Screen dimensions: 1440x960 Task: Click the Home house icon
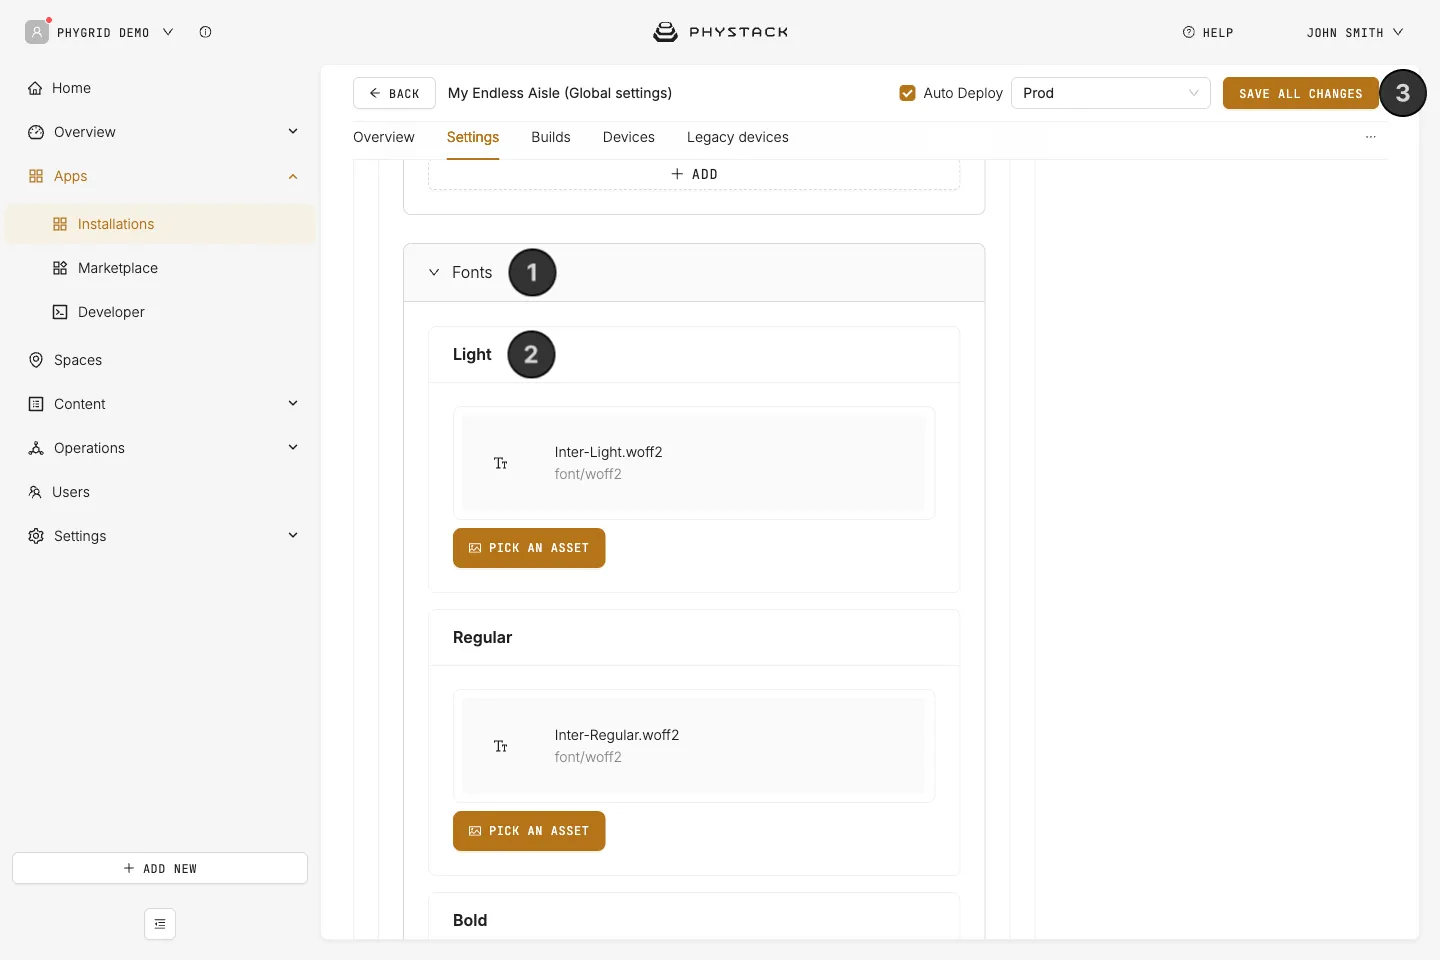[x=35, y=88]
